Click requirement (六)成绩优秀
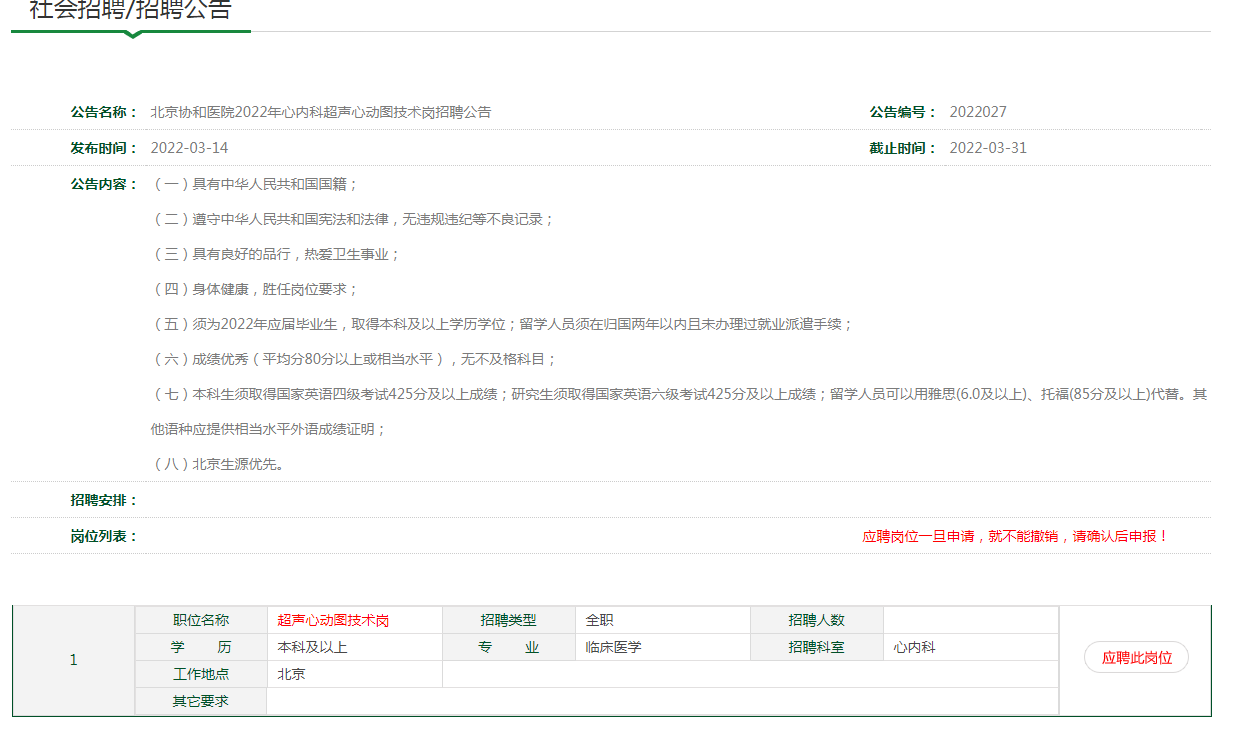Viewport: 1255px width, 743px height. (353, 359)
